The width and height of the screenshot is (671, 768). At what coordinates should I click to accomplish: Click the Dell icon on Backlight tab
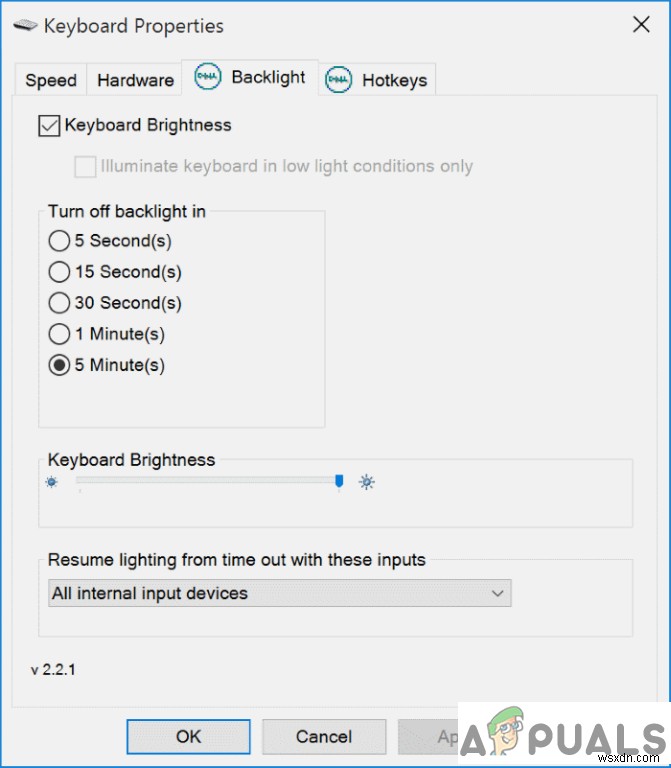pos(207,78)
